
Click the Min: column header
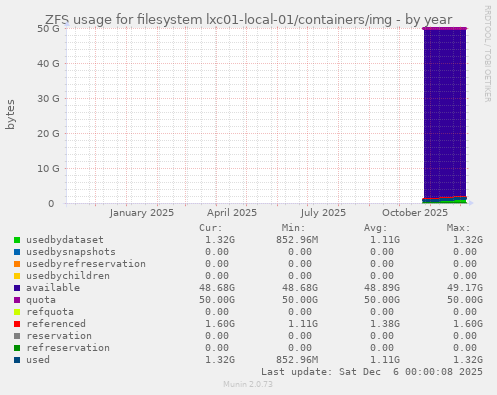(x=293, y=228)
